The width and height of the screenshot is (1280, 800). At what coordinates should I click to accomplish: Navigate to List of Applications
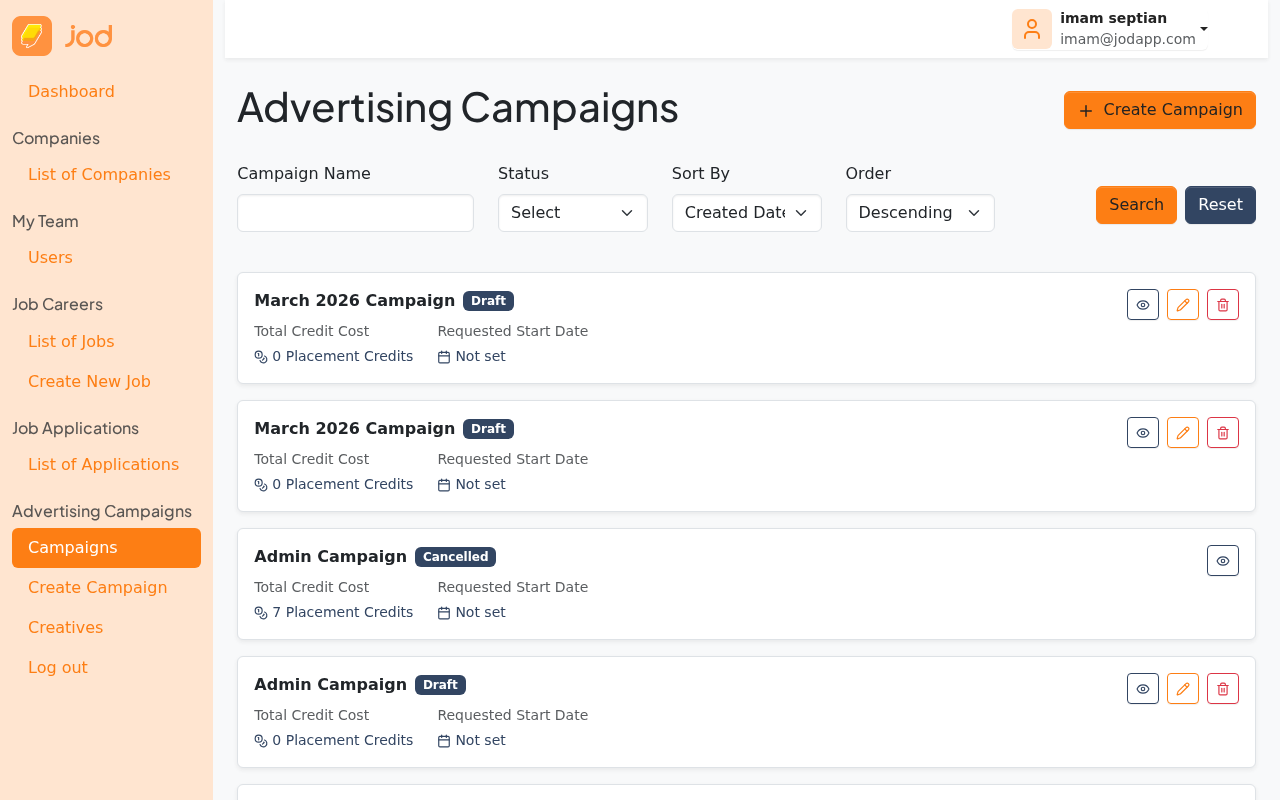(103, 464)
